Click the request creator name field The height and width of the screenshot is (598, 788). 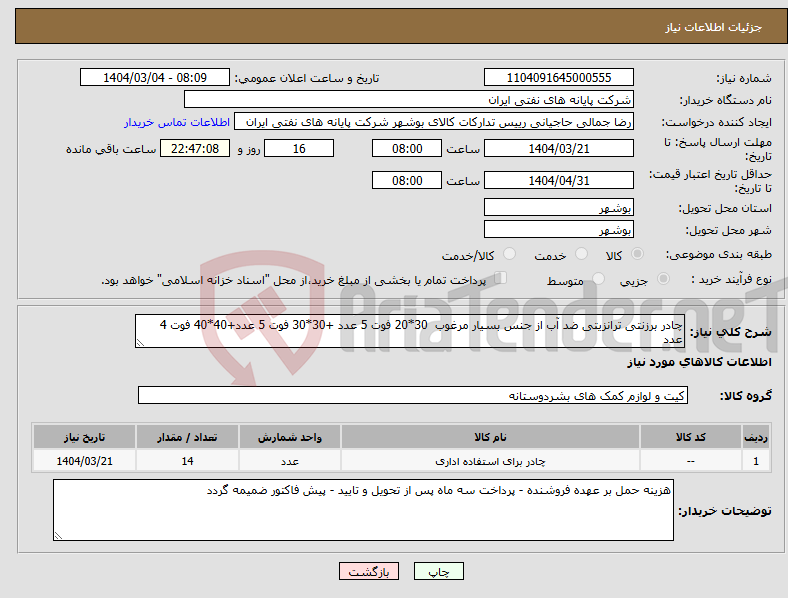434,122
